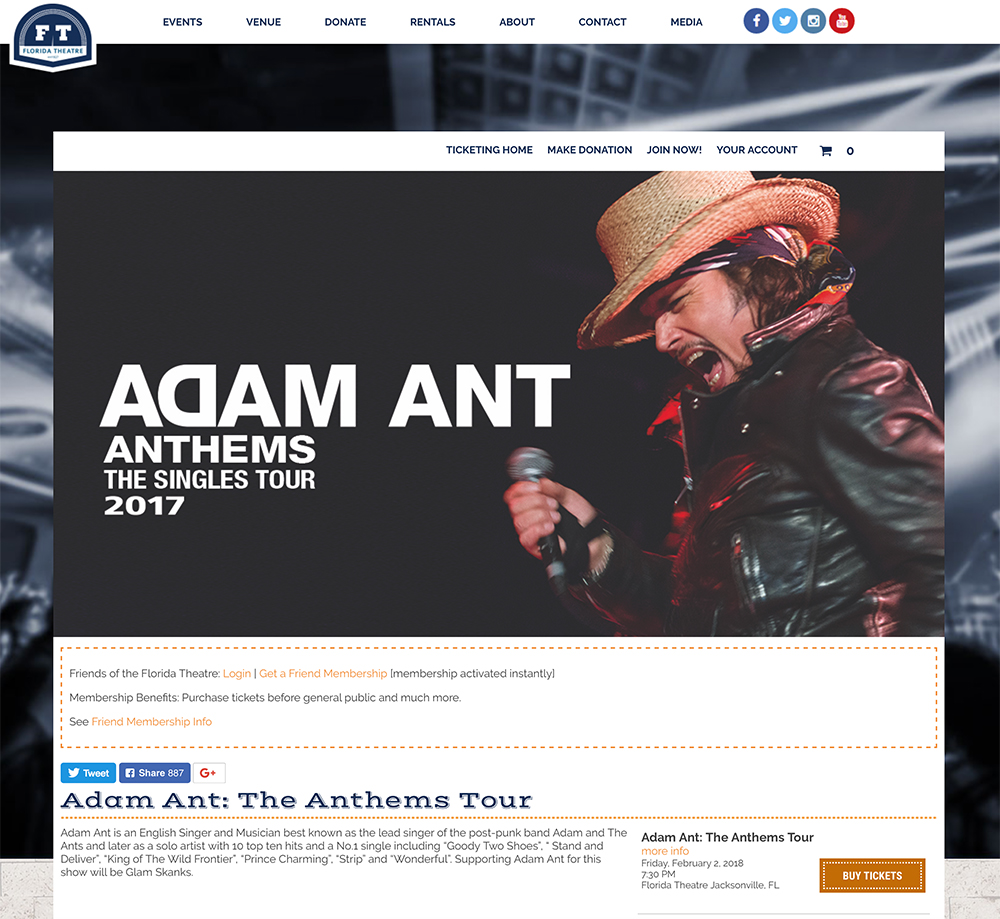This screenshot has height=919, width=1000.
Task: Click the Tweet button
Action: point(88,773)
